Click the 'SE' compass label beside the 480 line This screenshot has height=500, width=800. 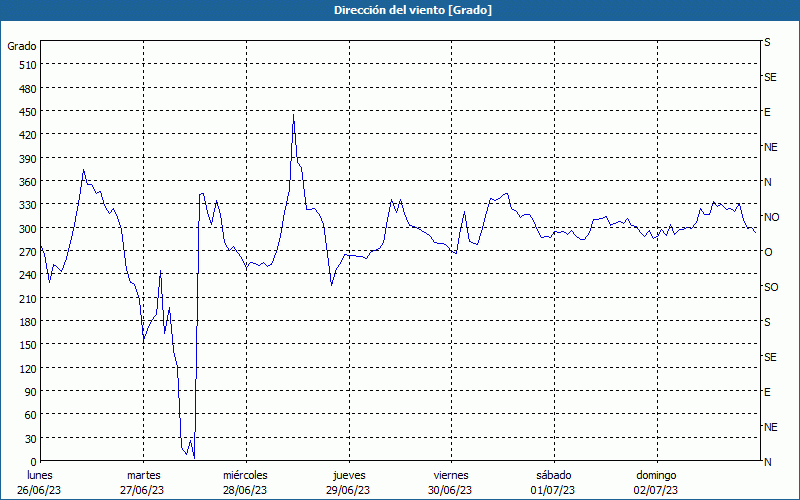click(770, 78)
